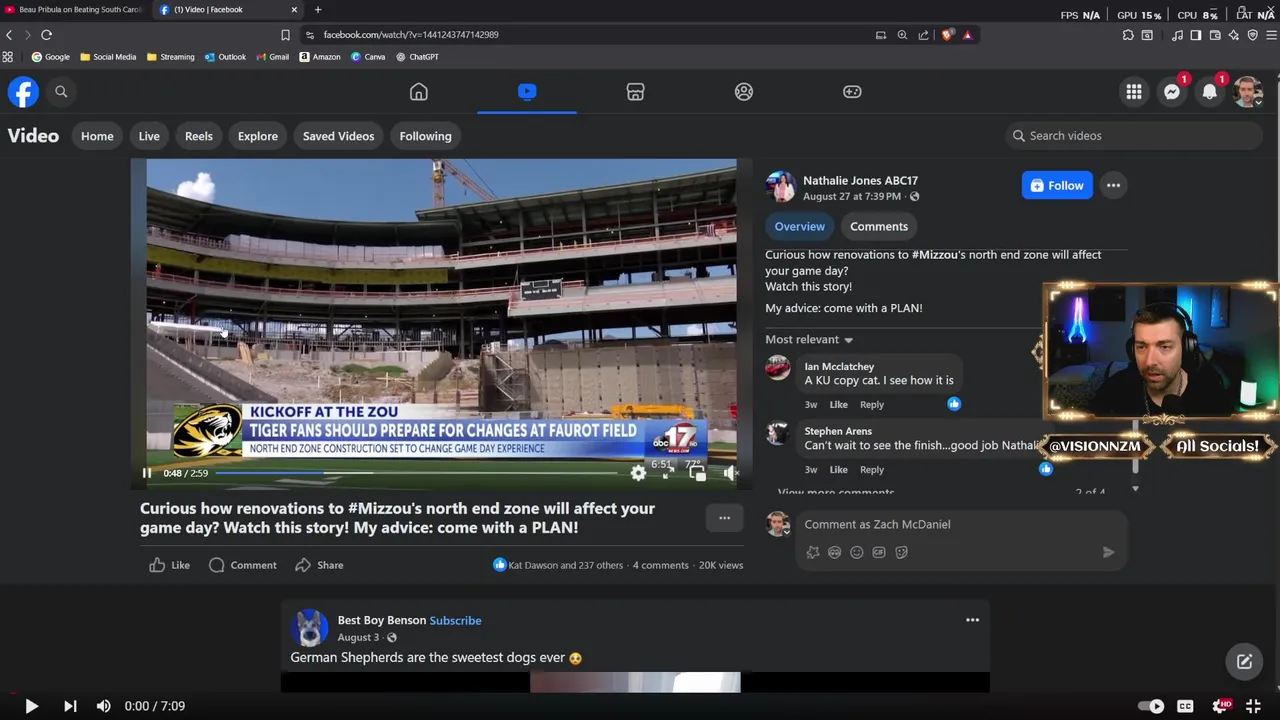Screen dimensions: 1280x720
Task: Pop out video to mini player
Action: [x=698, y=473]
